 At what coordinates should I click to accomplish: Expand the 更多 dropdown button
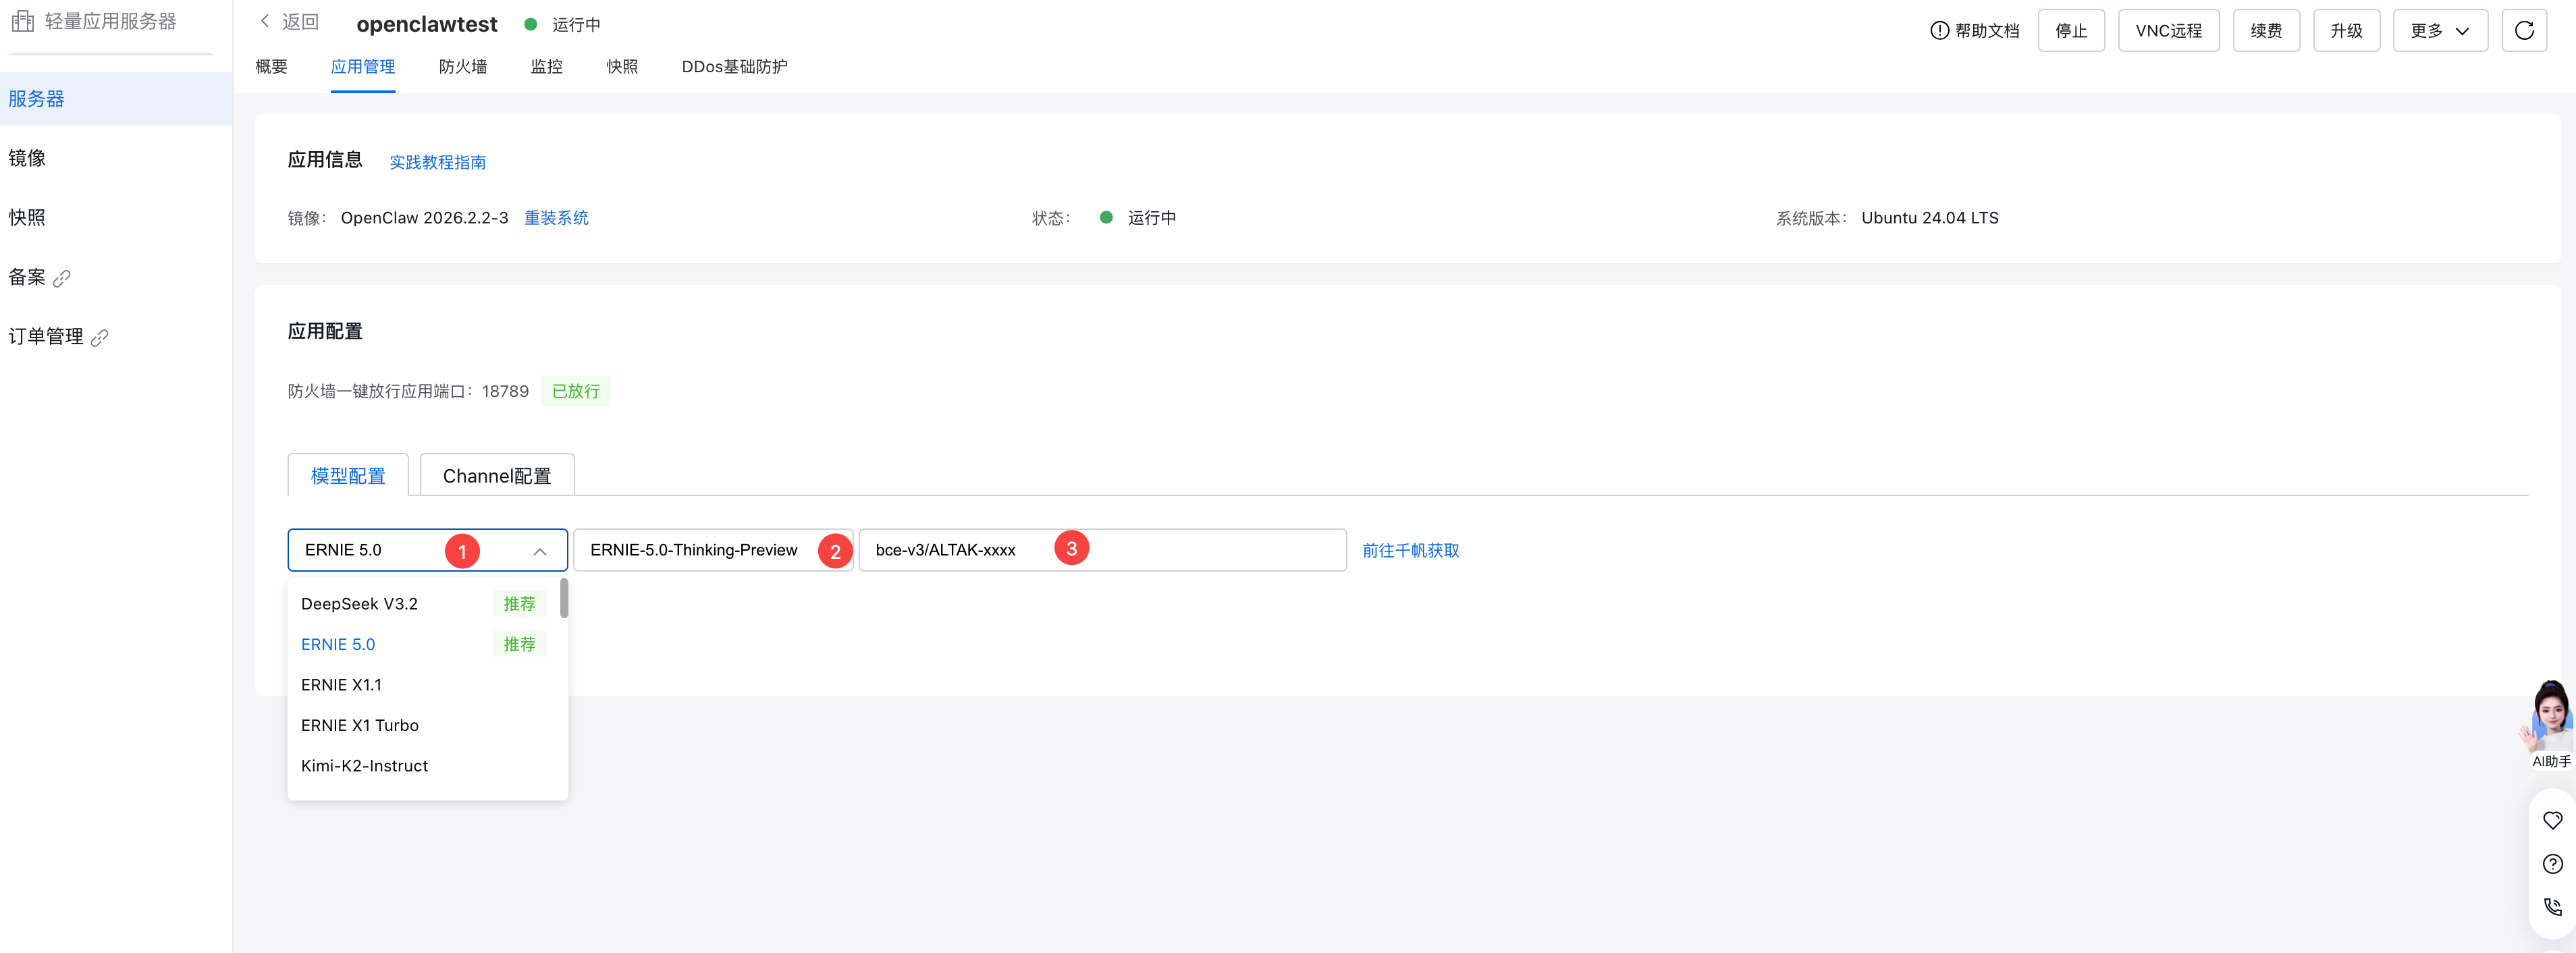(x=2439, y=31)
